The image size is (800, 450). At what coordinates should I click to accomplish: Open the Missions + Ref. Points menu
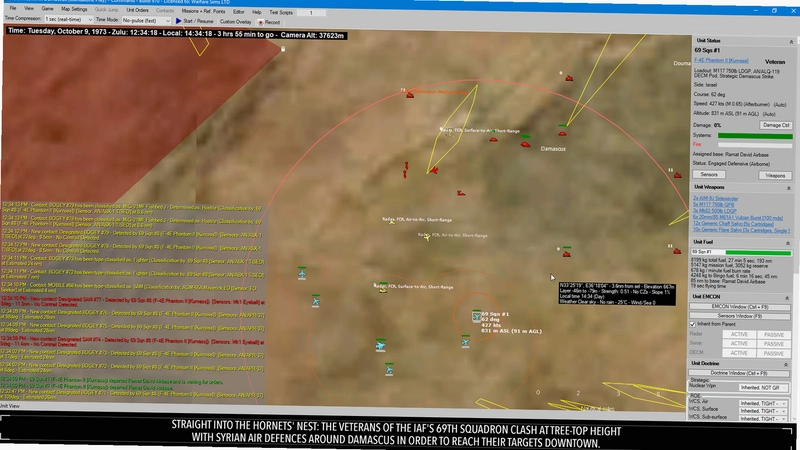click(203, 11)
